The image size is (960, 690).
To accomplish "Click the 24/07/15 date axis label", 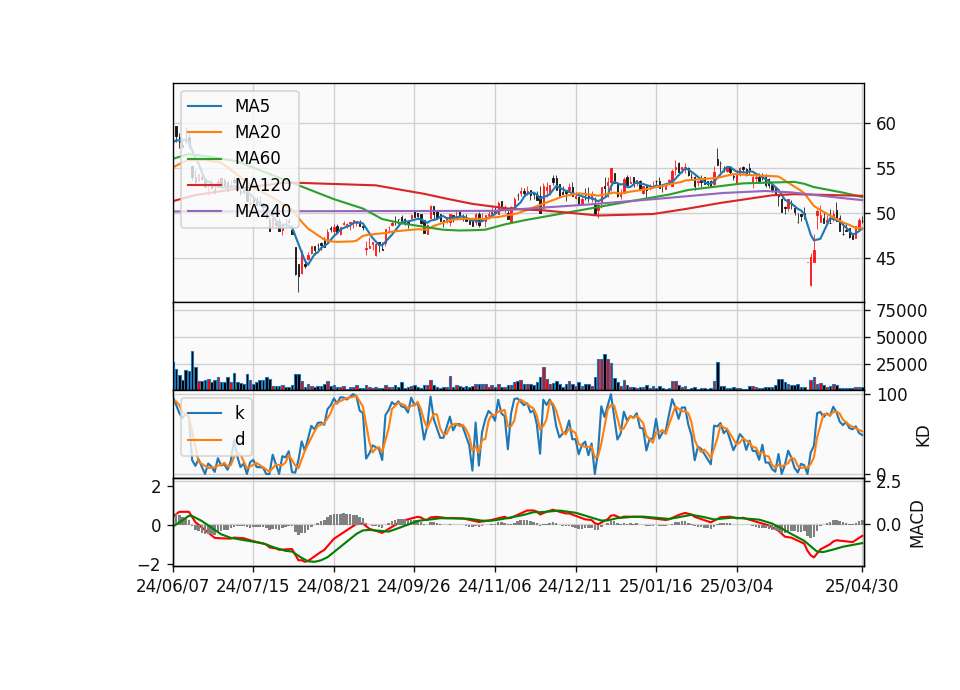I will [252, 586].
